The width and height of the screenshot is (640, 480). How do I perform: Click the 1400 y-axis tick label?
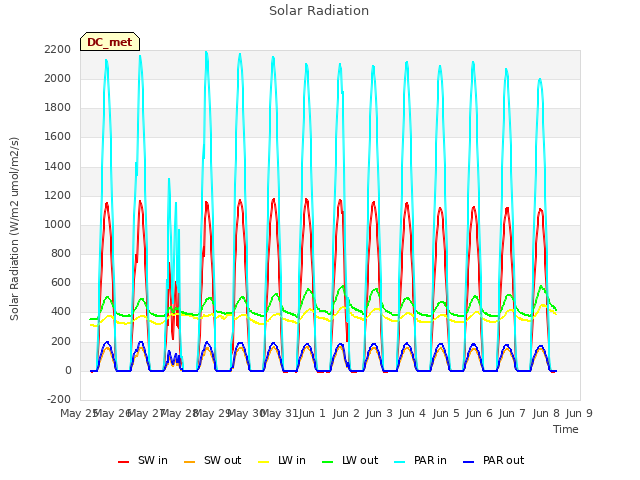[58, 167]
